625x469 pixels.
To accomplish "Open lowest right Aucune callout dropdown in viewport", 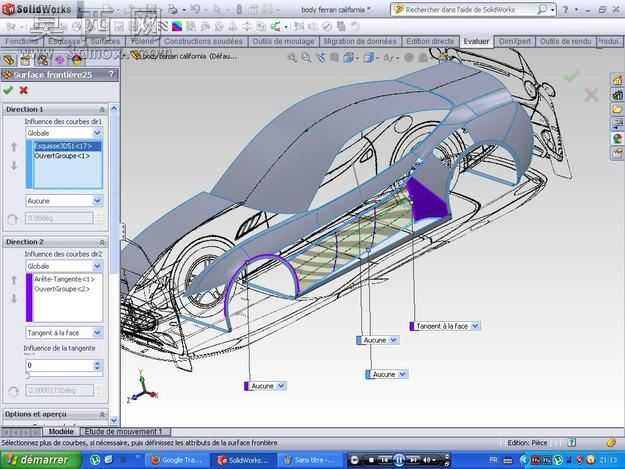I will click(x=403, y=375).
